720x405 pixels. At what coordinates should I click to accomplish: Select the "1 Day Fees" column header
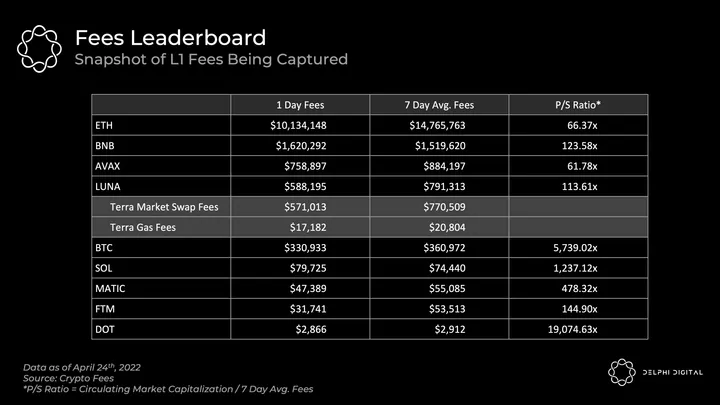coord(299,106)
